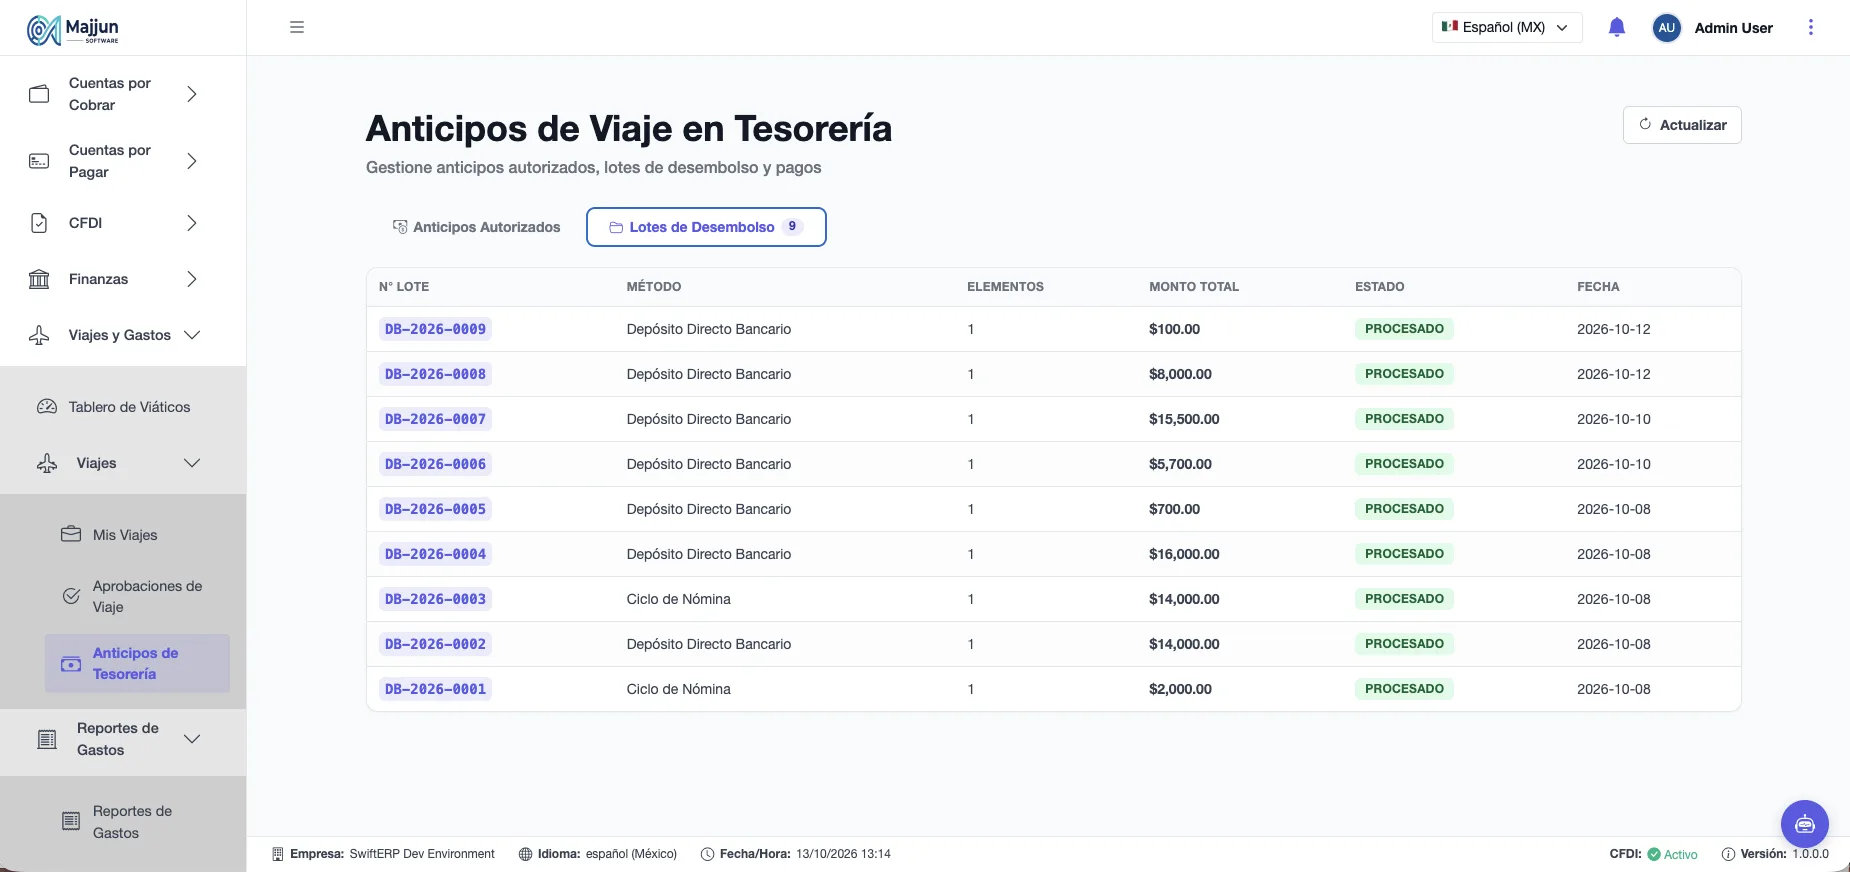This screenshot has width=1850, height=872.
Task: Click the $15,500.00 amount cell
Action: point(1184,419)
